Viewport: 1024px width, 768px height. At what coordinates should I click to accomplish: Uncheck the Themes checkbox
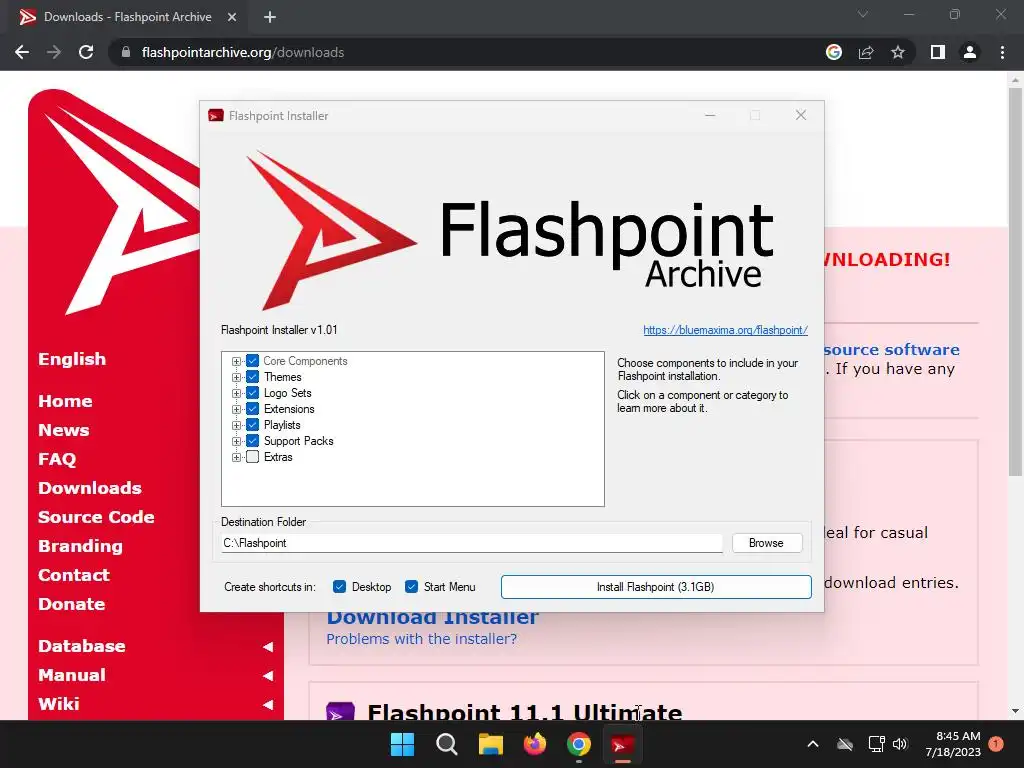point(253,377)
